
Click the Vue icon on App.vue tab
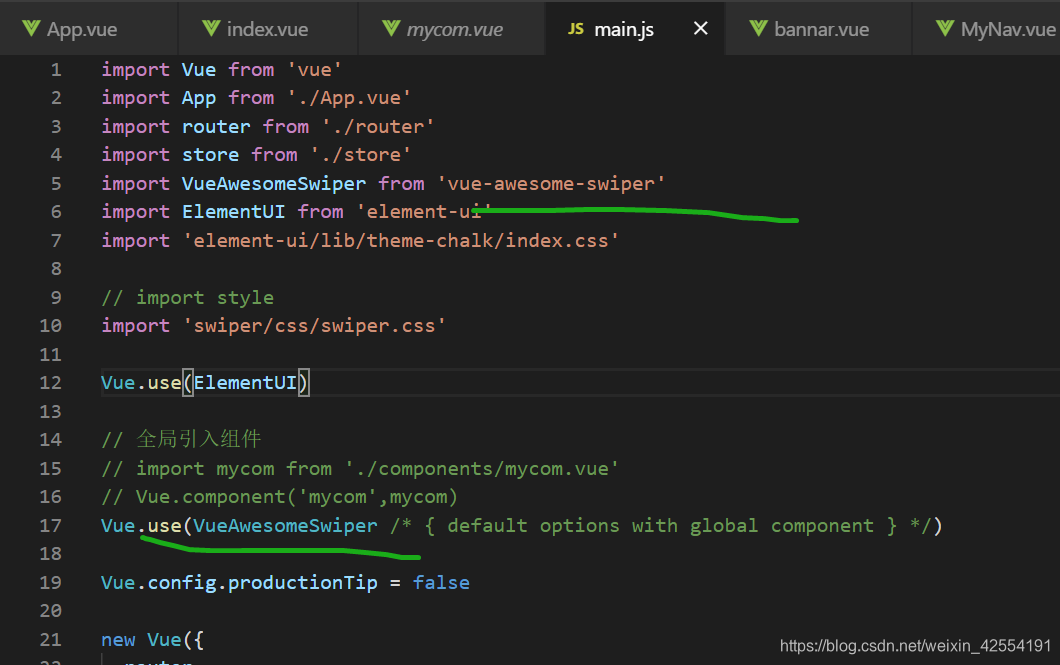(30, 28)
